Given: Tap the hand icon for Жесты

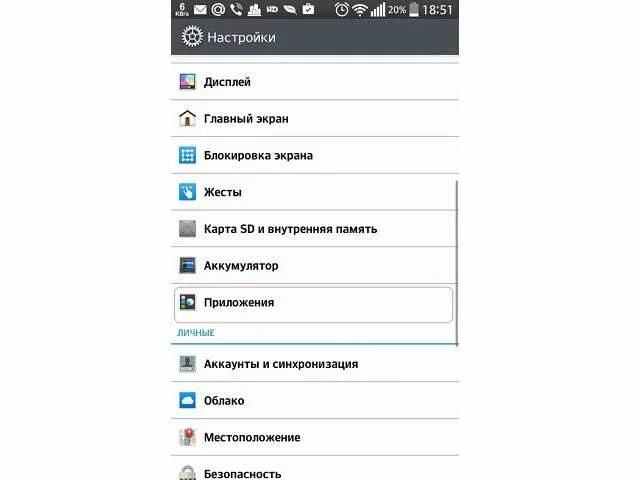Looking at the screenshot, I should pos(187,192).
